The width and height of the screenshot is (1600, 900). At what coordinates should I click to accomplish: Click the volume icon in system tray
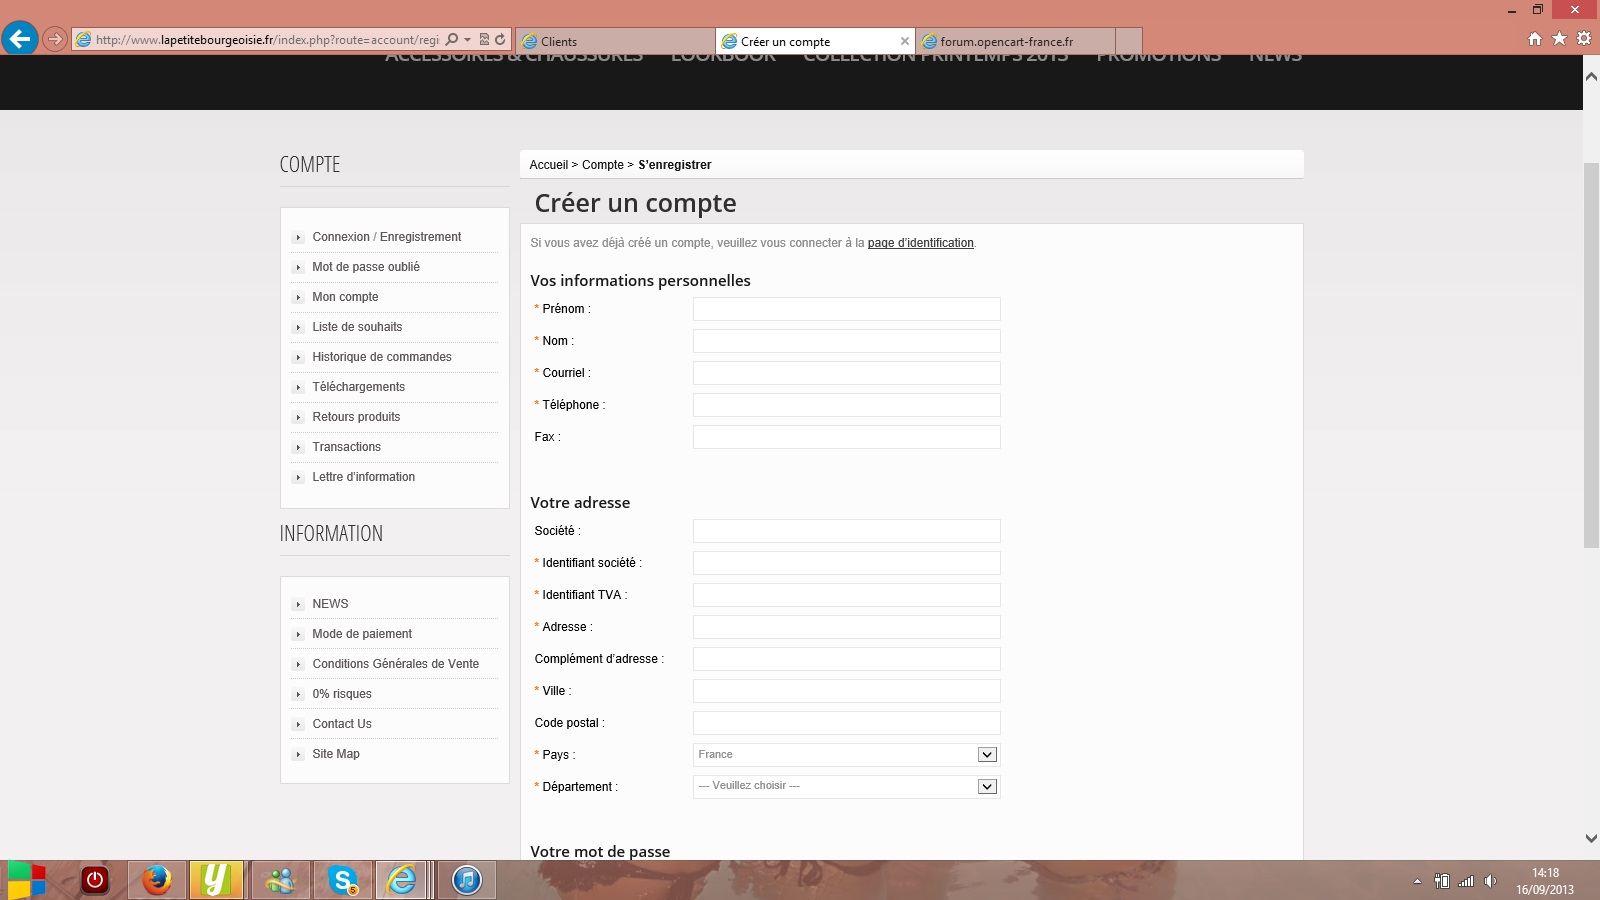[1490, 881]
